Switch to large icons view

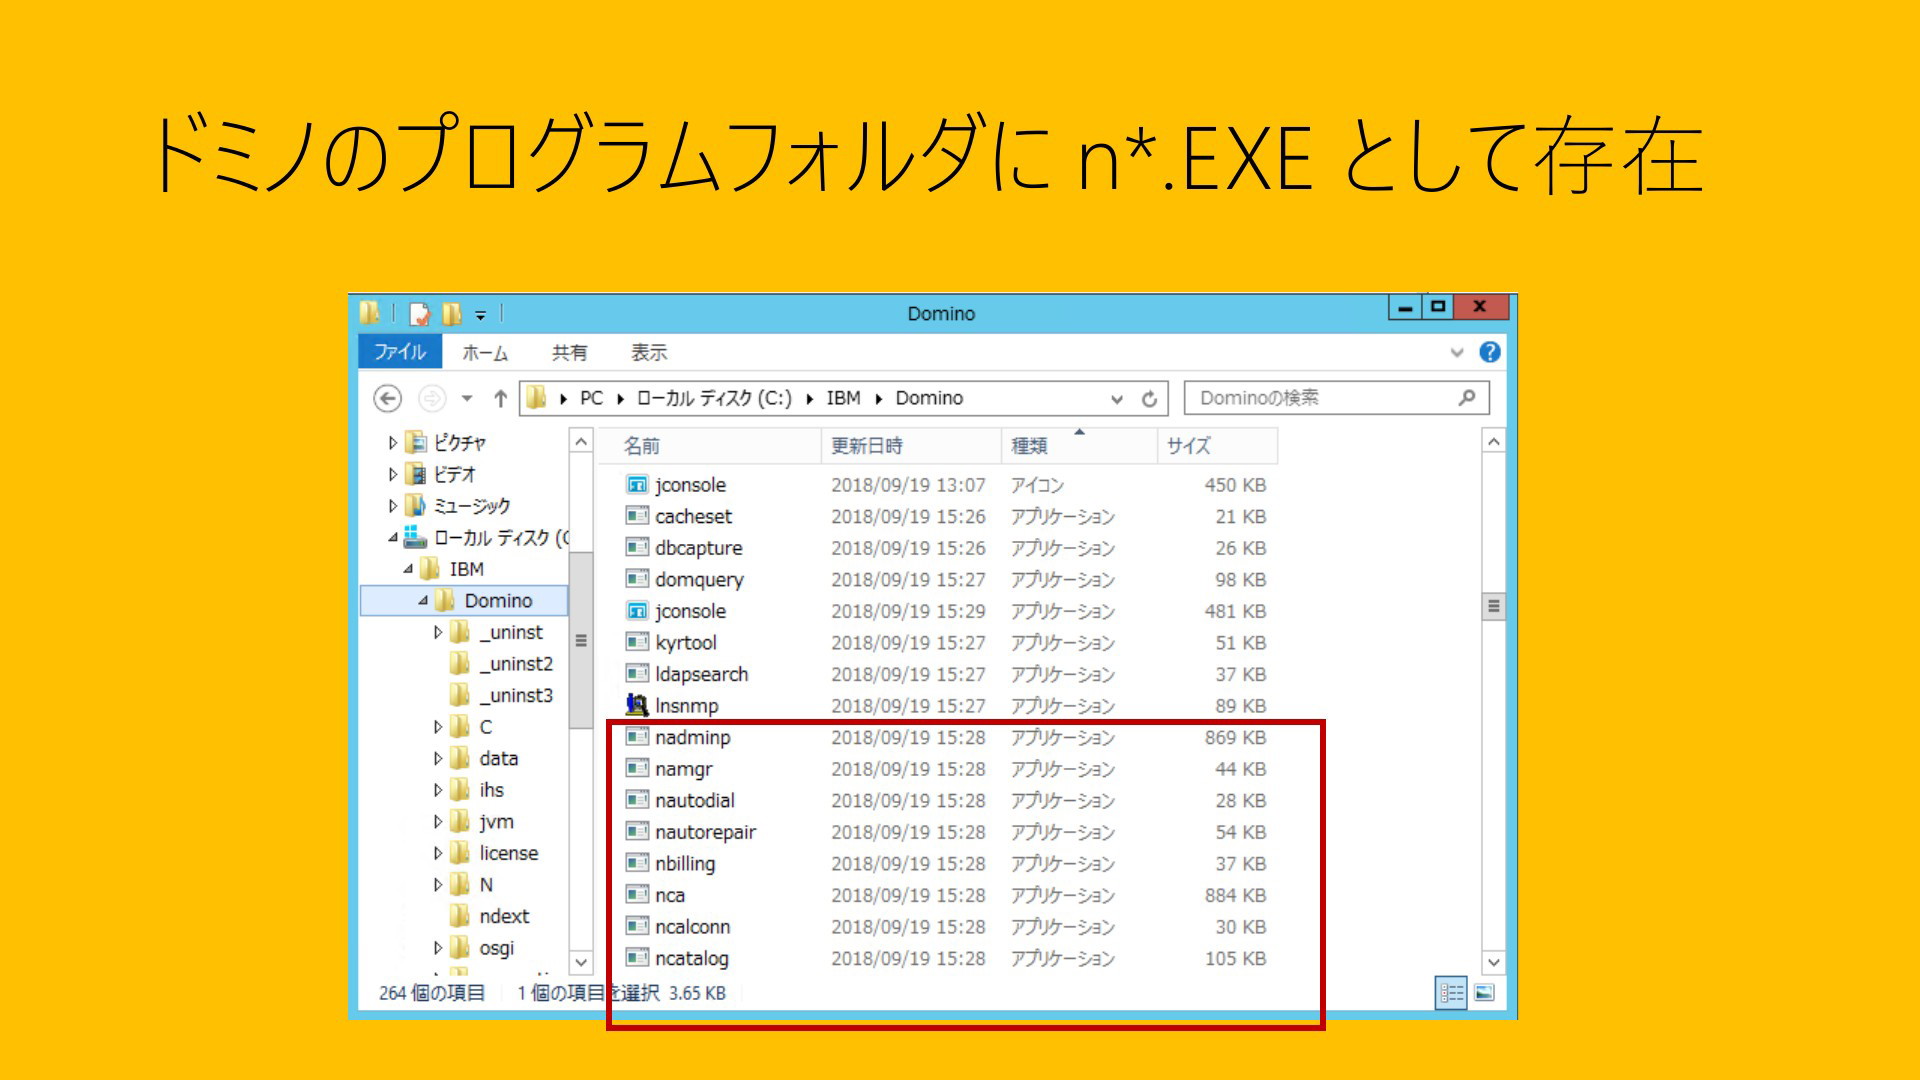(1485, 992)
